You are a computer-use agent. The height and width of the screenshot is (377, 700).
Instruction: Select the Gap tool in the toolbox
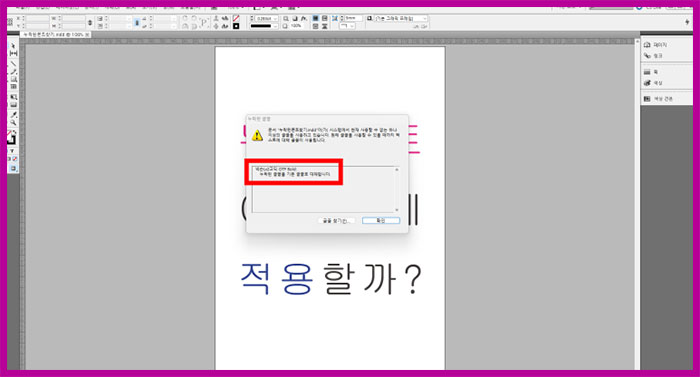coord(13,54)
